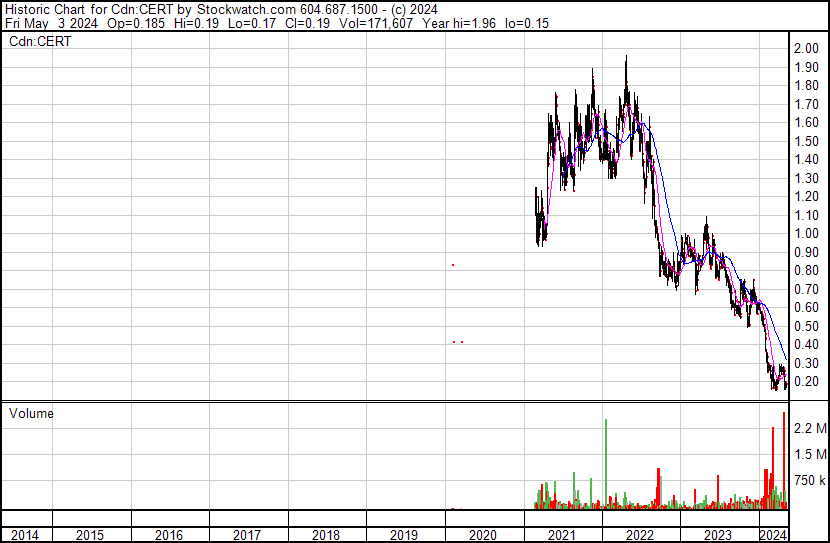This screenshot has width=830, height=543.
Task: Click the 1.5 M volume axis label
Action: coord(808,455)
